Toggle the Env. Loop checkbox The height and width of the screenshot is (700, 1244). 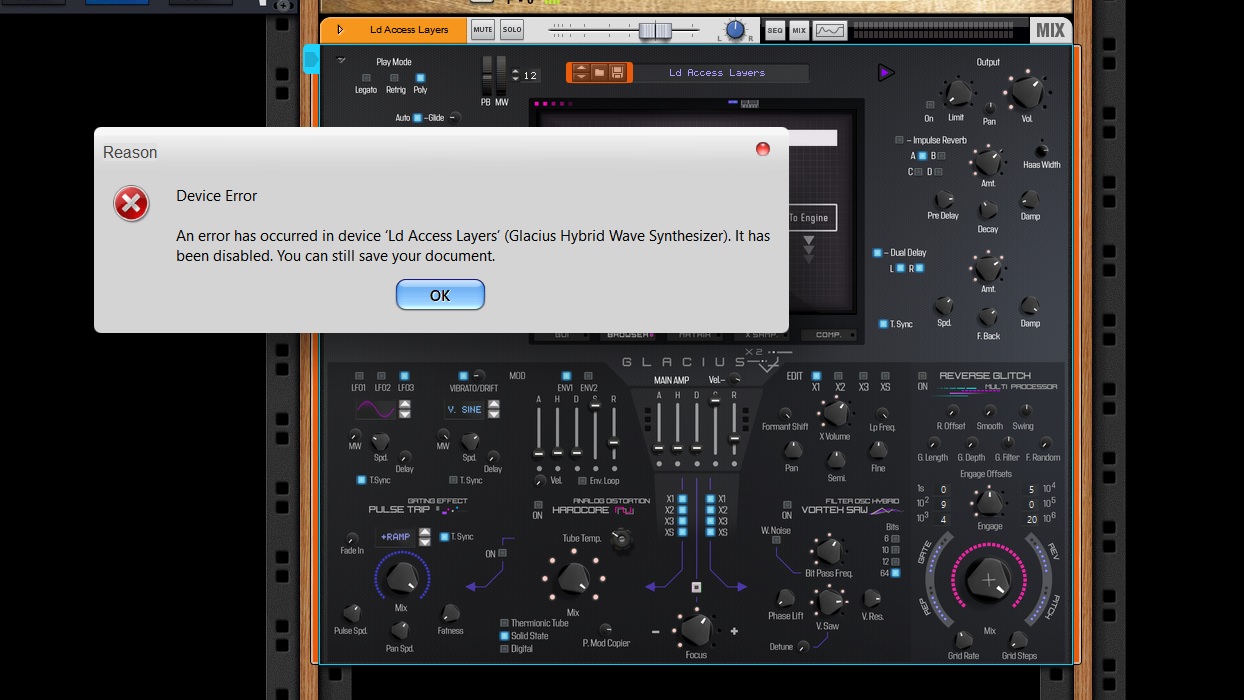click(581, 481)
